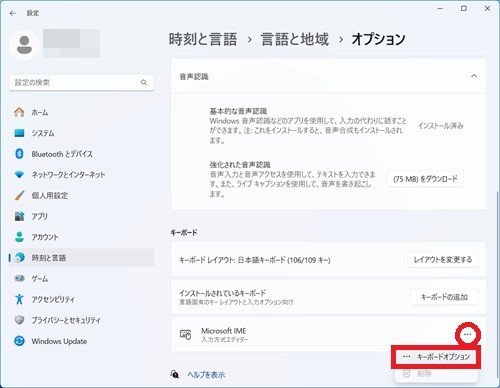Click the search magnifier icon
This screenshot has height=388, width=500.
point(144,82)
